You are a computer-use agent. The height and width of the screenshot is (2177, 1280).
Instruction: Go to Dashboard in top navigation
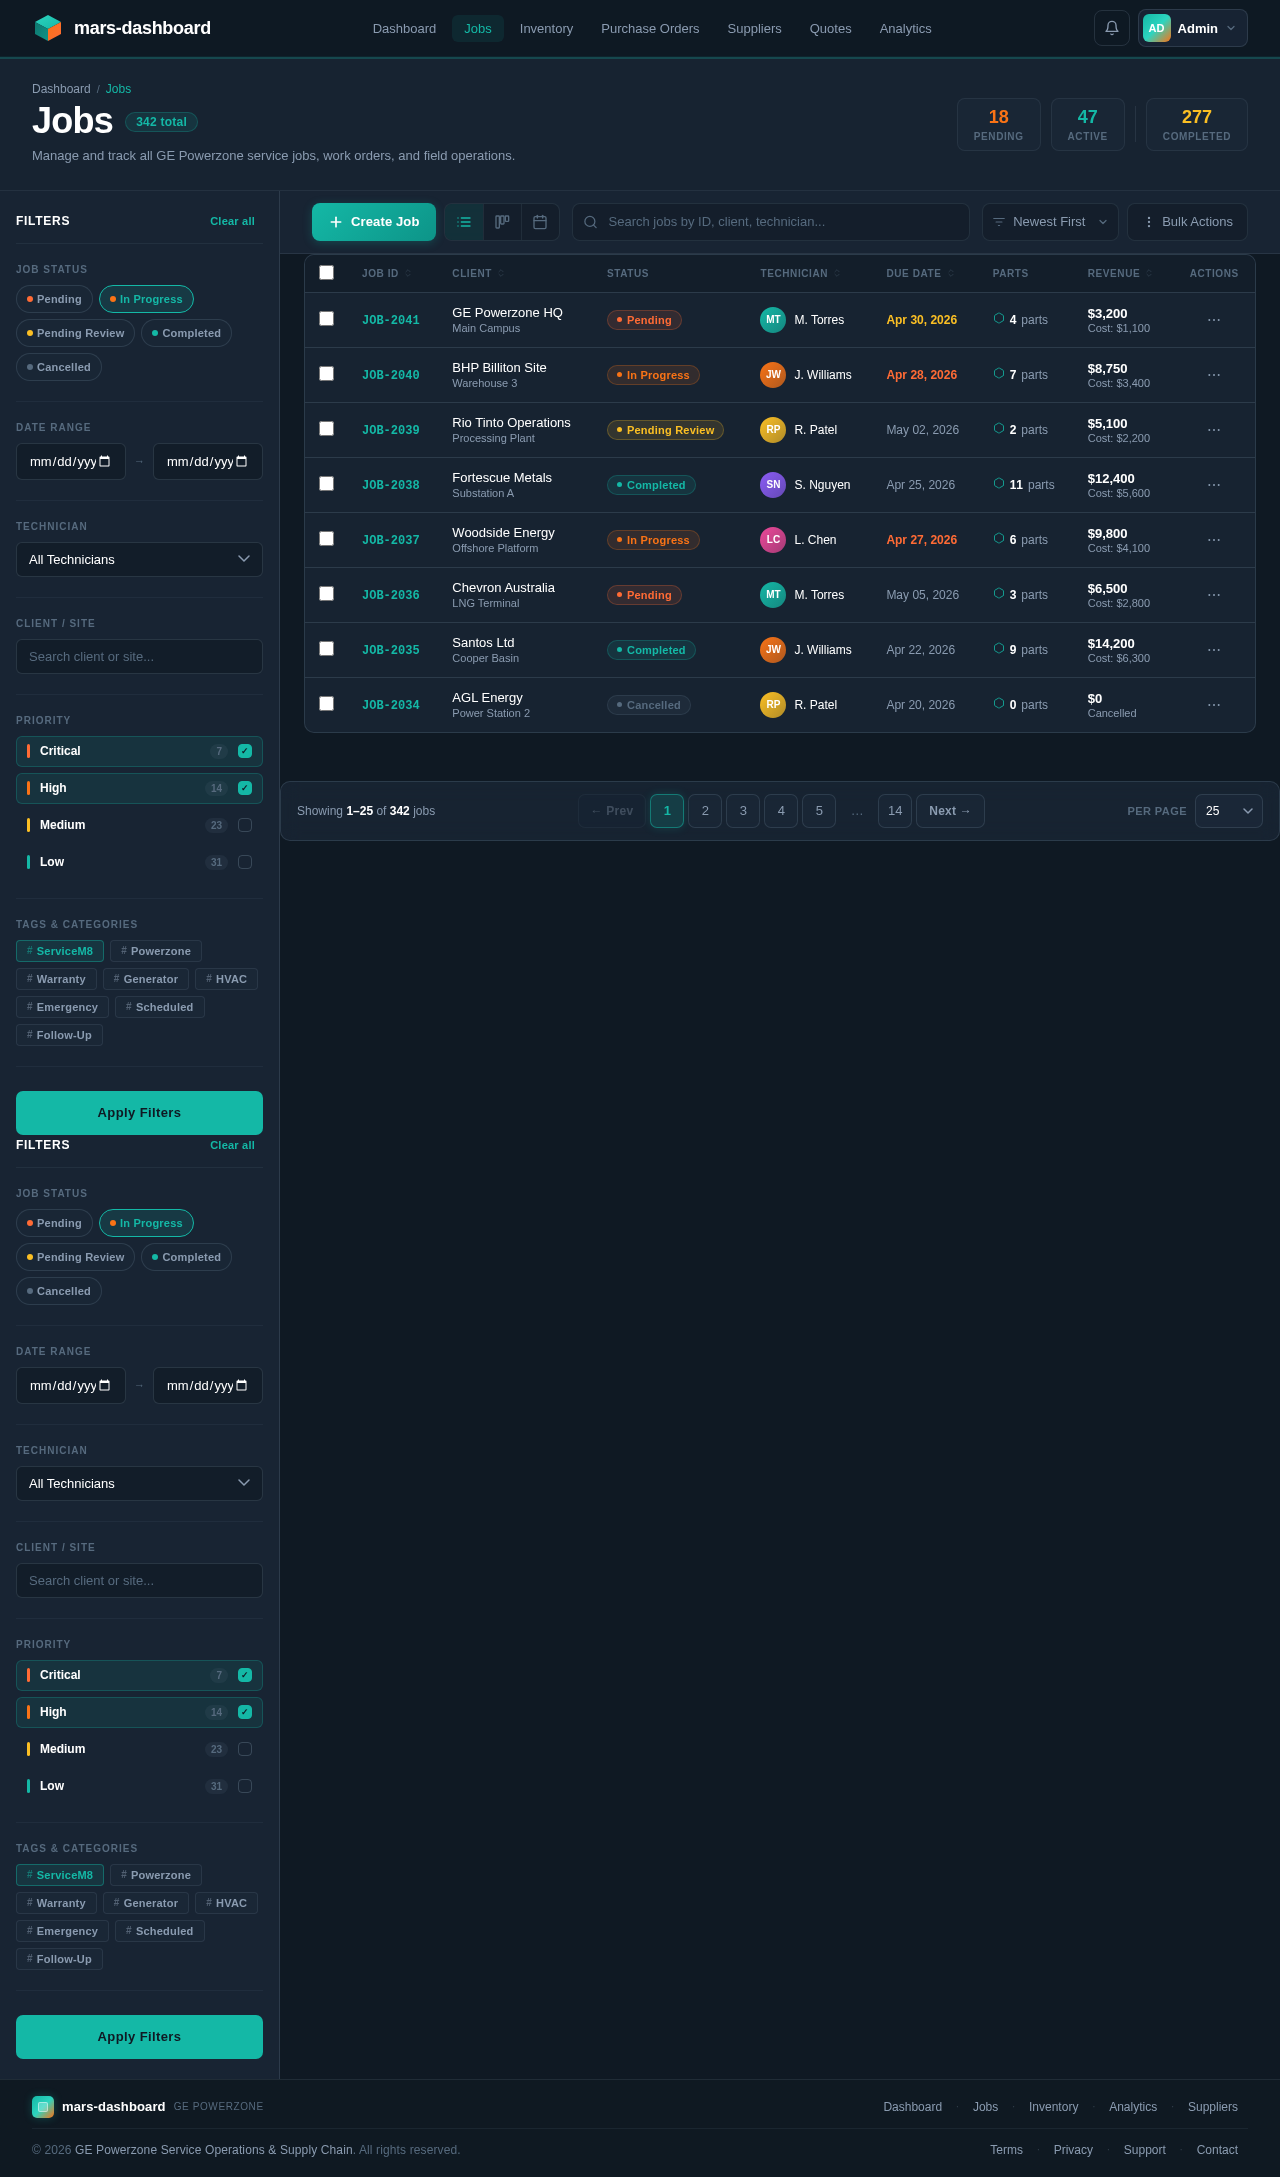(x=404, y=28)
